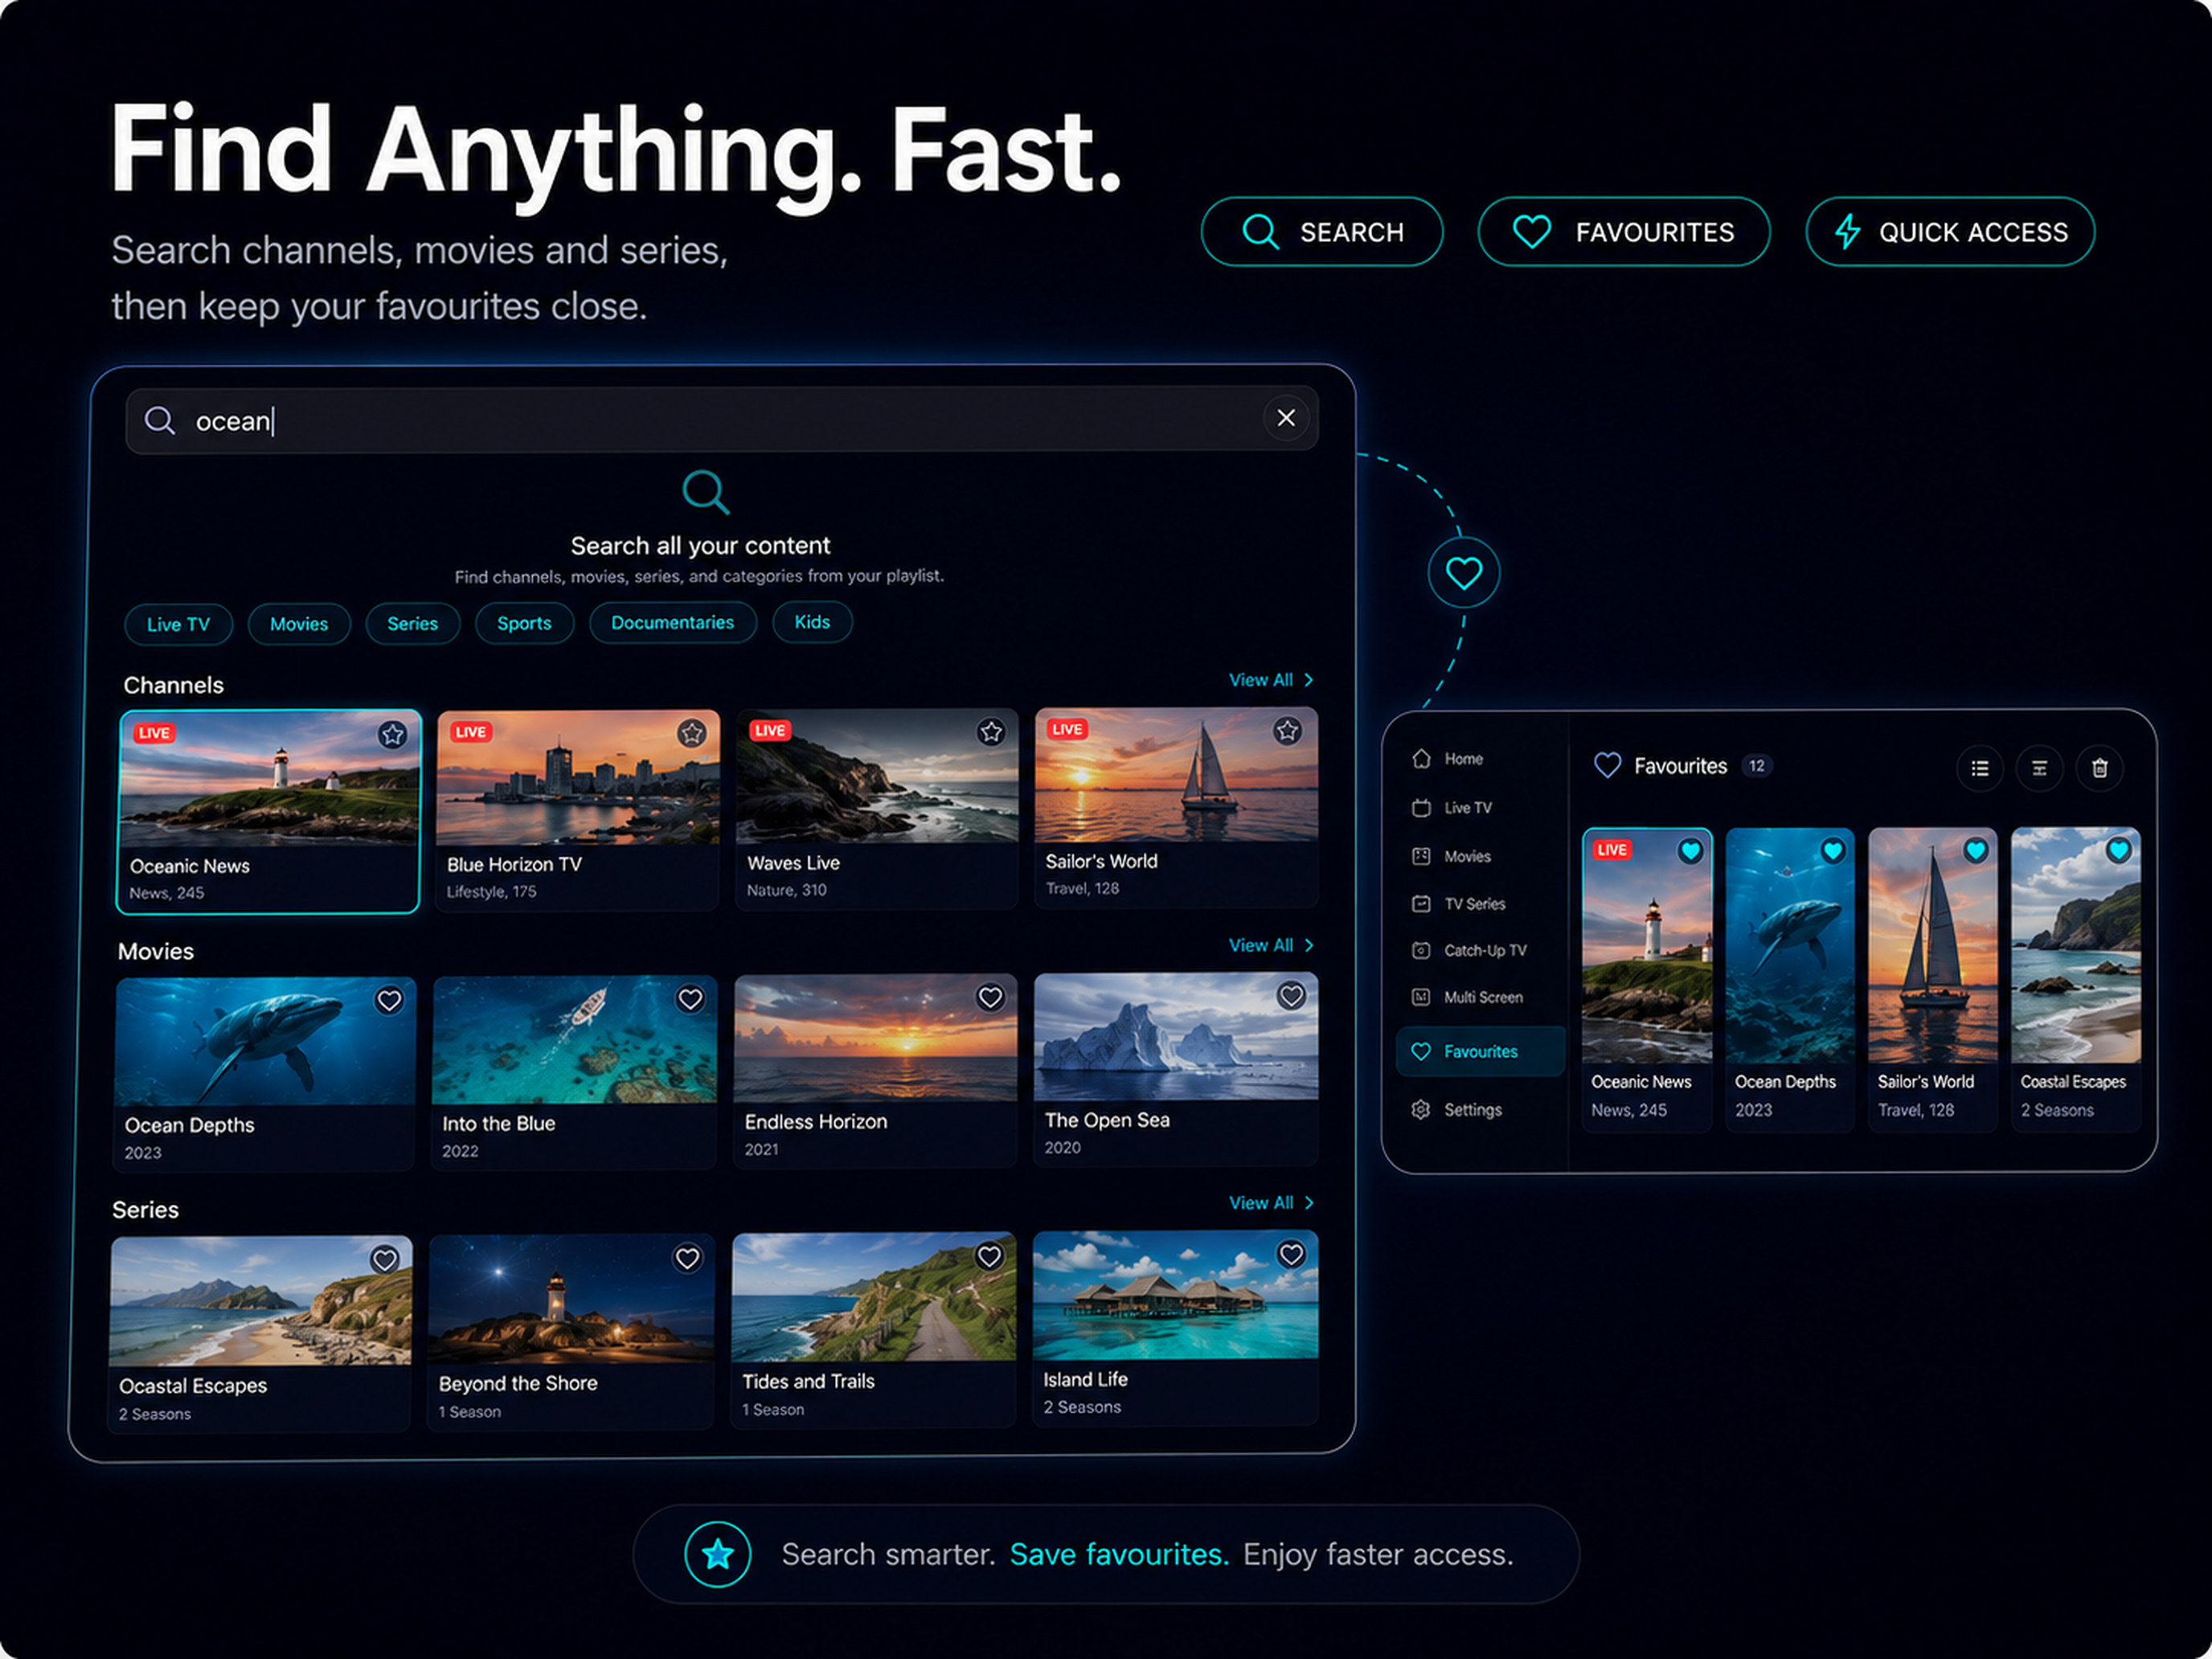Filter results by Series chip

(x=412, y=623)
